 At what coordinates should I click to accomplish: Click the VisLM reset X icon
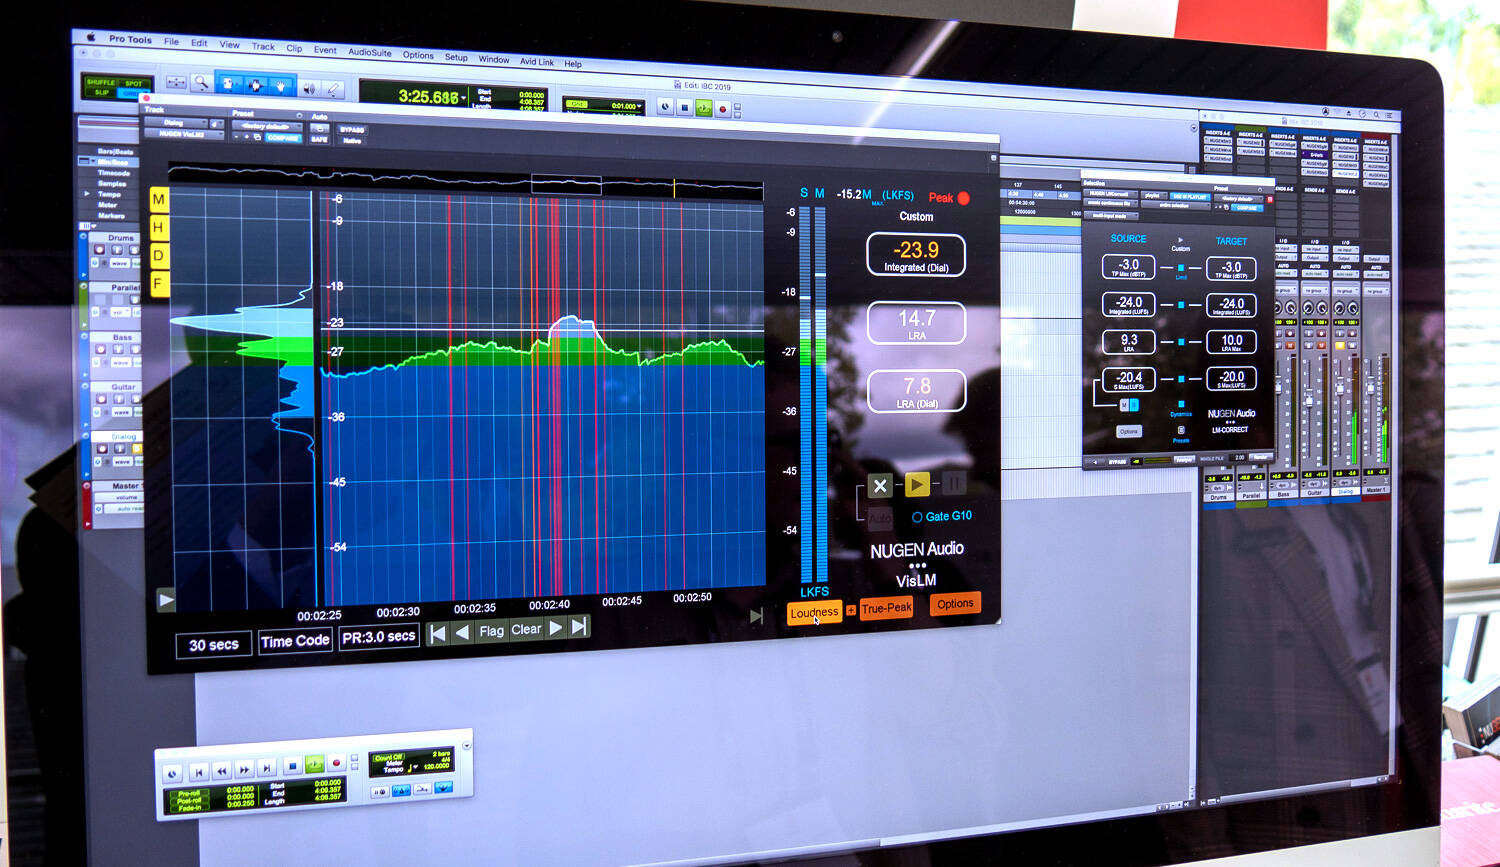pyautogui.click(x=880, y=486)
